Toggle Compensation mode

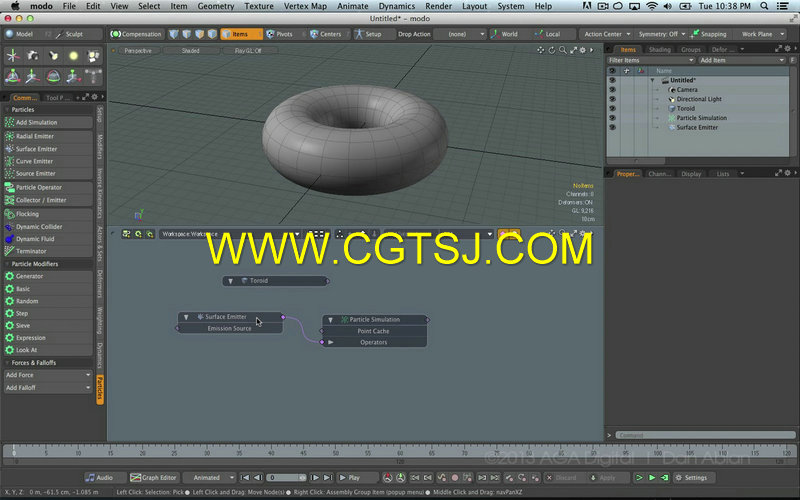point(136,34)
